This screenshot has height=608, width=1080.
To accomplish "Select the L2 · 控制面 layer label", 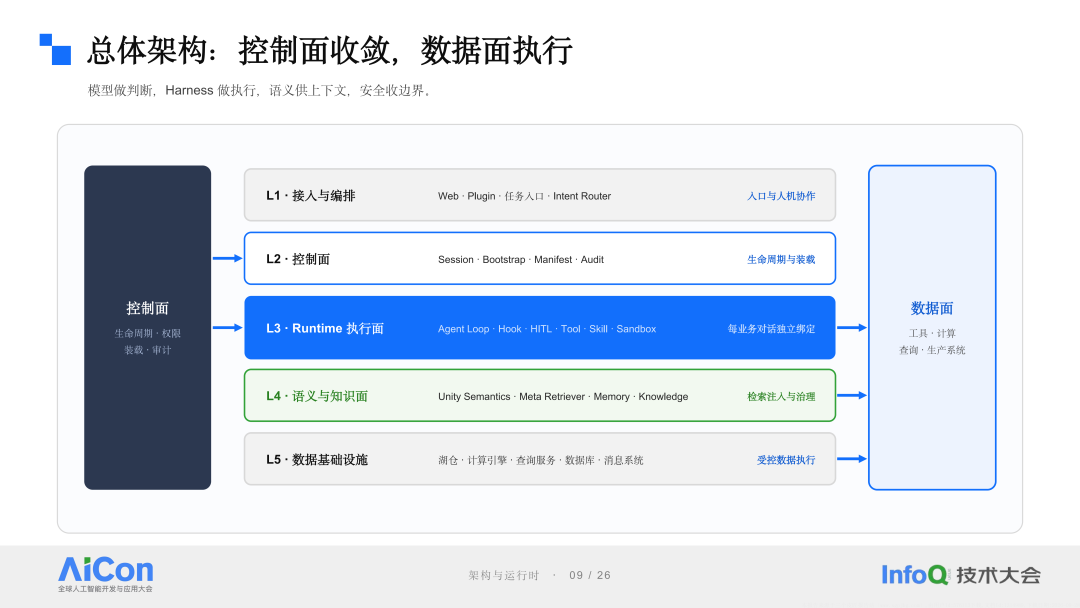I will (298, 259).
